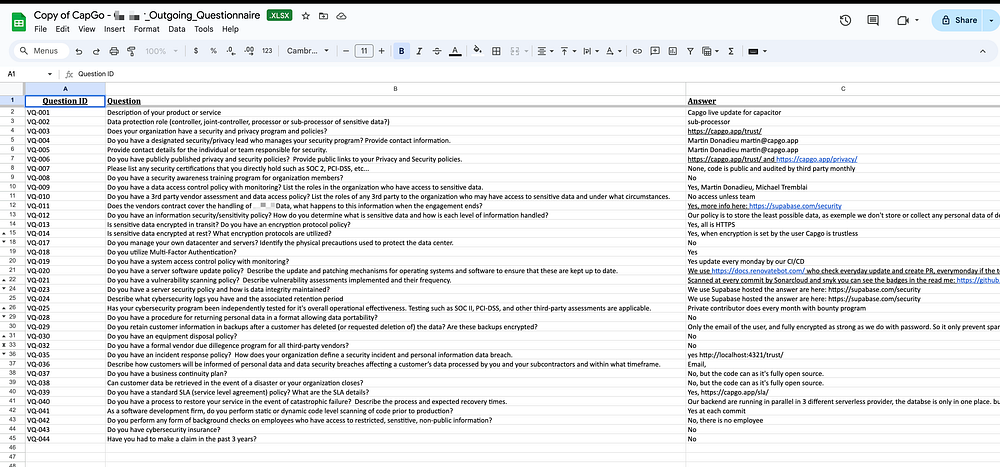The height and width of the screenshot is (467, 1000).
Task: Undo the last action
Action: [x=78, y=51]
